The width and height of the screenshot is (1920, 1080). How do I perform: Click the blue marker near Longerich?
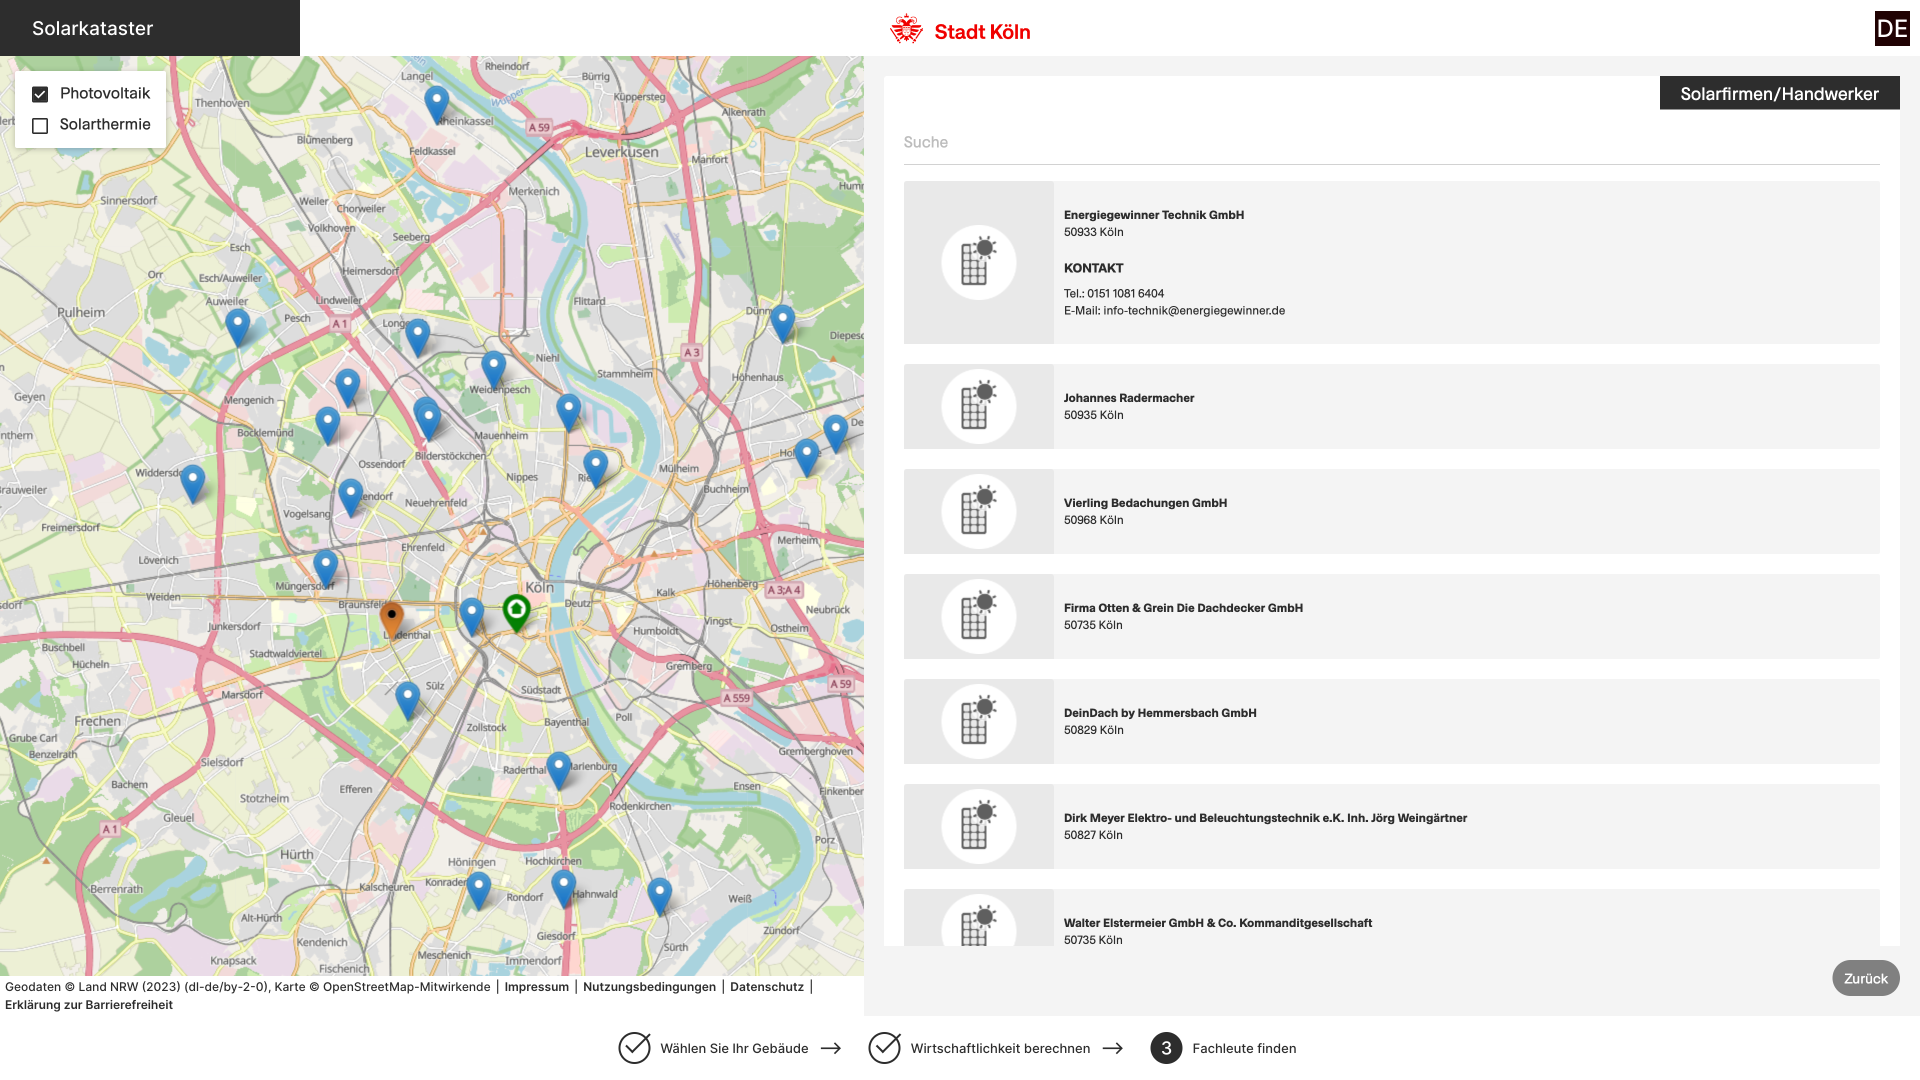click(x=418, y=337)
